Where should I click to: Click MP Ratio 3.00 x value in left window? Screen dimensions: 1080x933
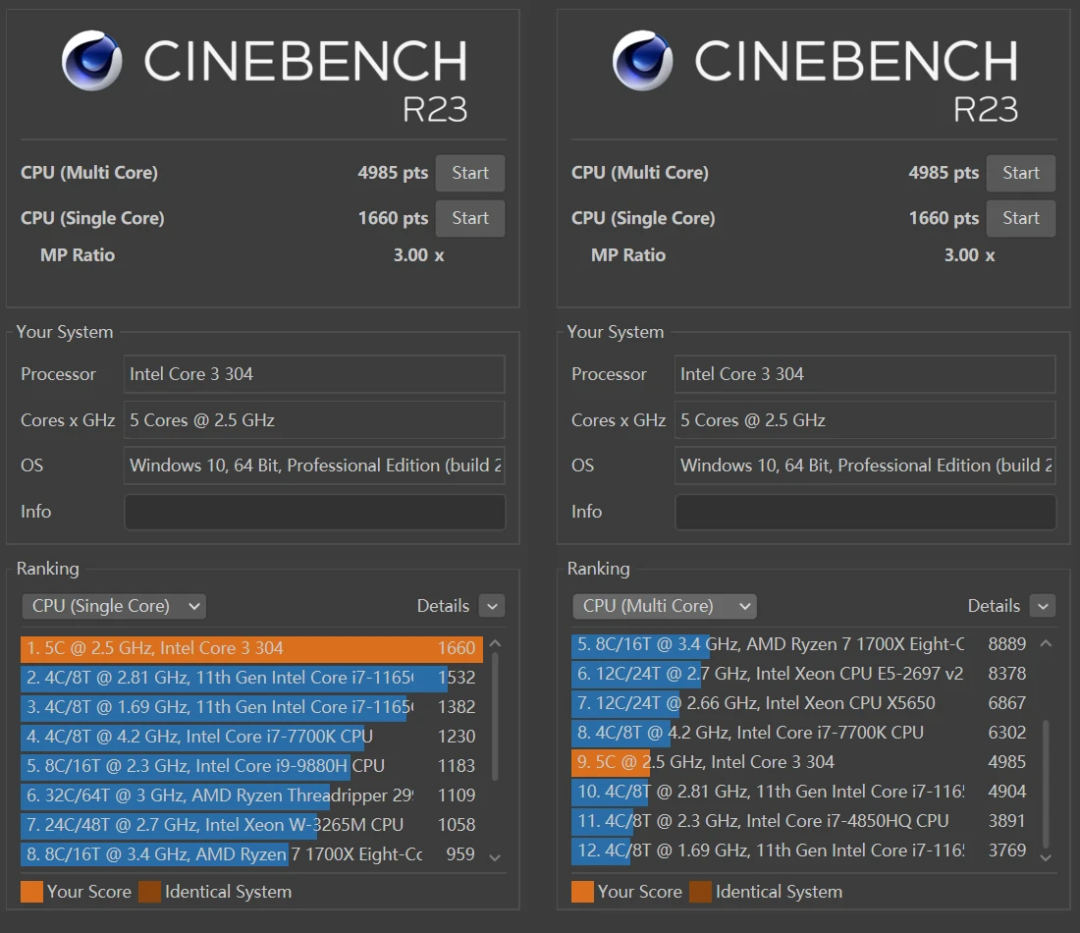coord(419,255)
